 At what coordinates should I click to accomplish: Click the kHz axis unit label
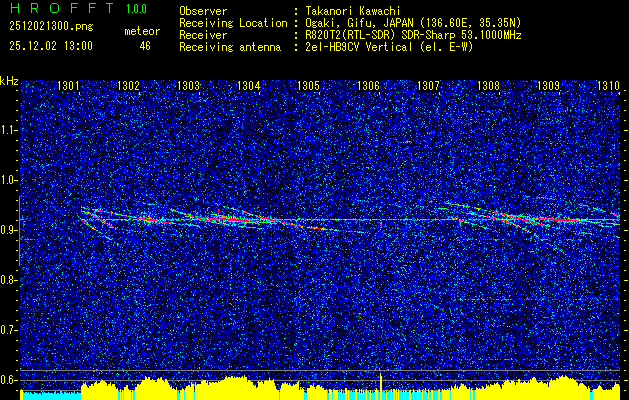(9, 81)
